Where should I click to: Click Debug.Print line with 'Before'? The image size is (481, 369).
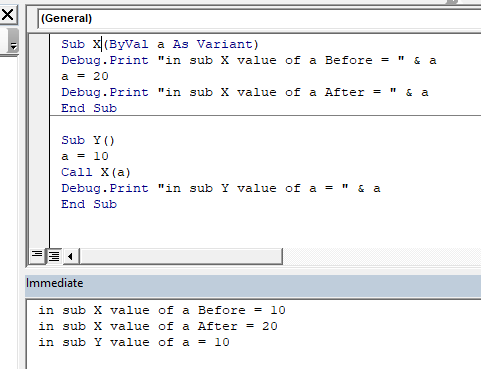click(x=249, y=60)
